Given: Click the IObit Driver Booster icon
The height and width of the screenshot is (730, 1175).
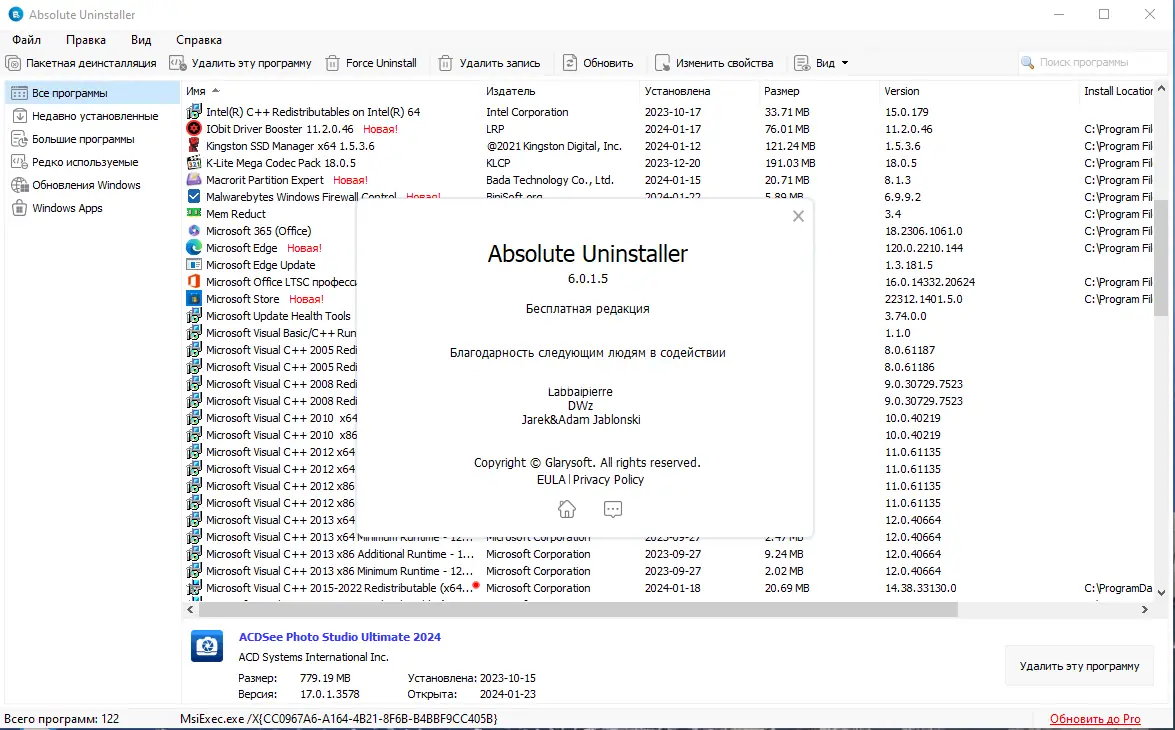Looking at the screenshot, I should [194, 129].
